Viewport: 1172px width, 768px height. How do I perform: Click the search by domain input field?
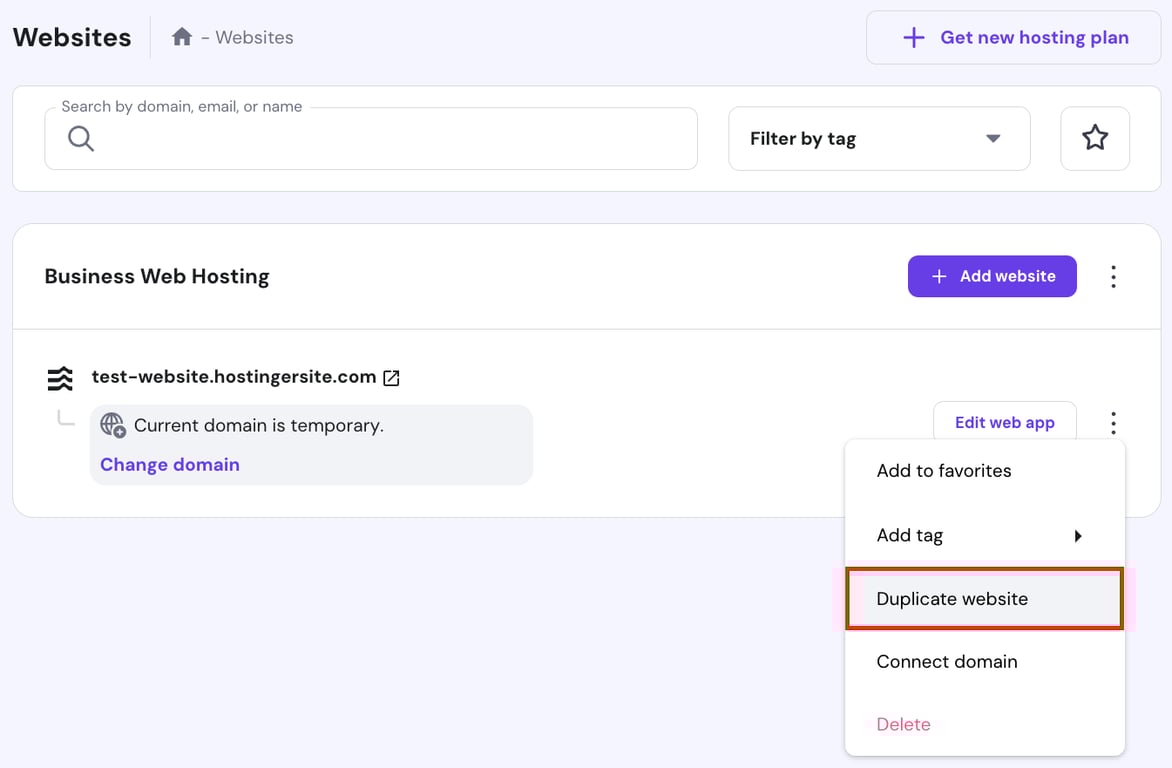370,138
